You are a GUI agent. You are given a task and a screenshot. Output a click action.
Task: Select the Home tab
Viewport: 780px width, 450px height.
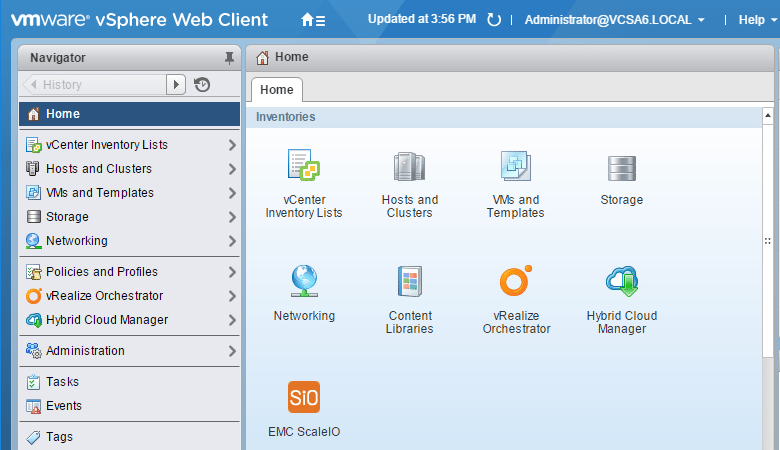point(277,90)
